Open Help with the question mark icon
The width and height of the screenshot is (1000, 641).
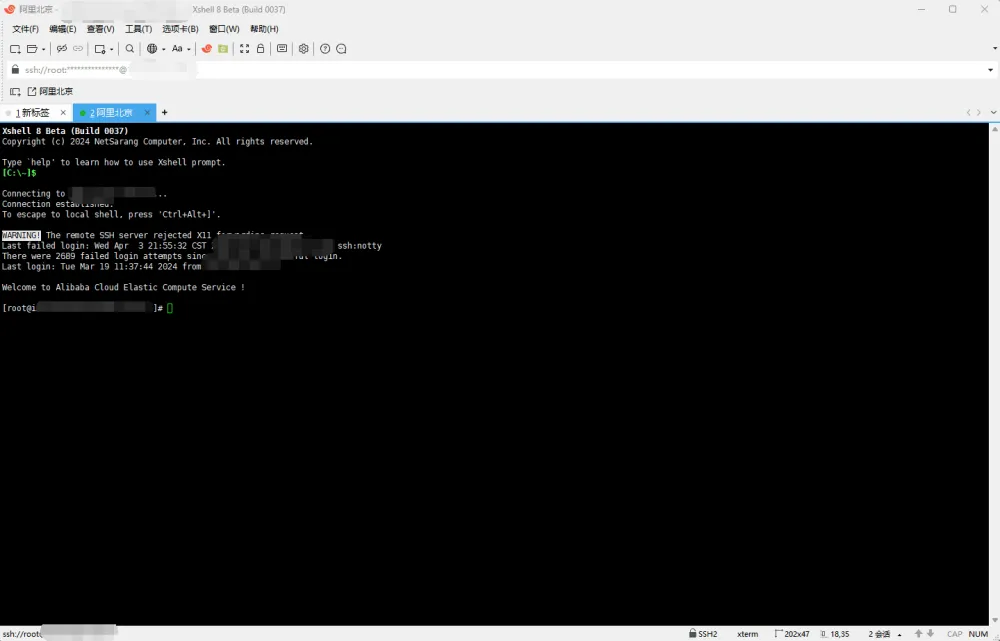325,48
